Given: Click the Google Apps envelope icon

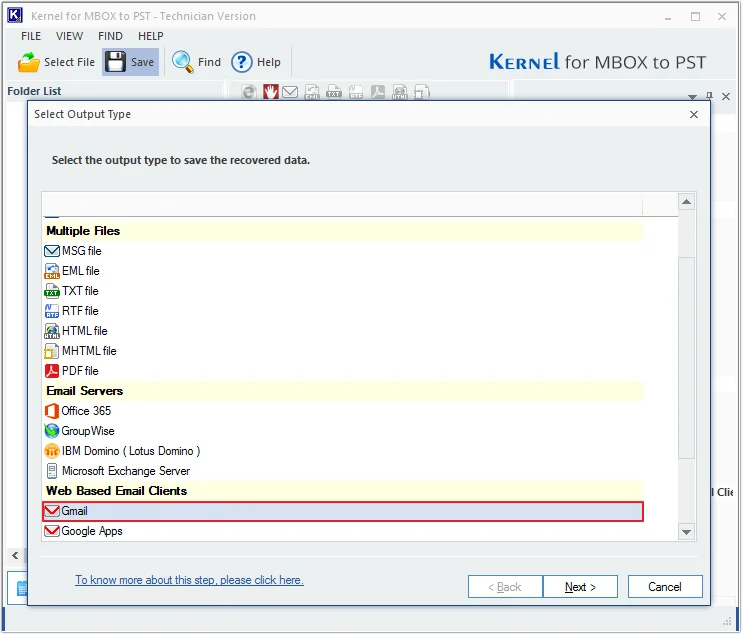Looking at the screenshot, I should [x=52, y=531].
